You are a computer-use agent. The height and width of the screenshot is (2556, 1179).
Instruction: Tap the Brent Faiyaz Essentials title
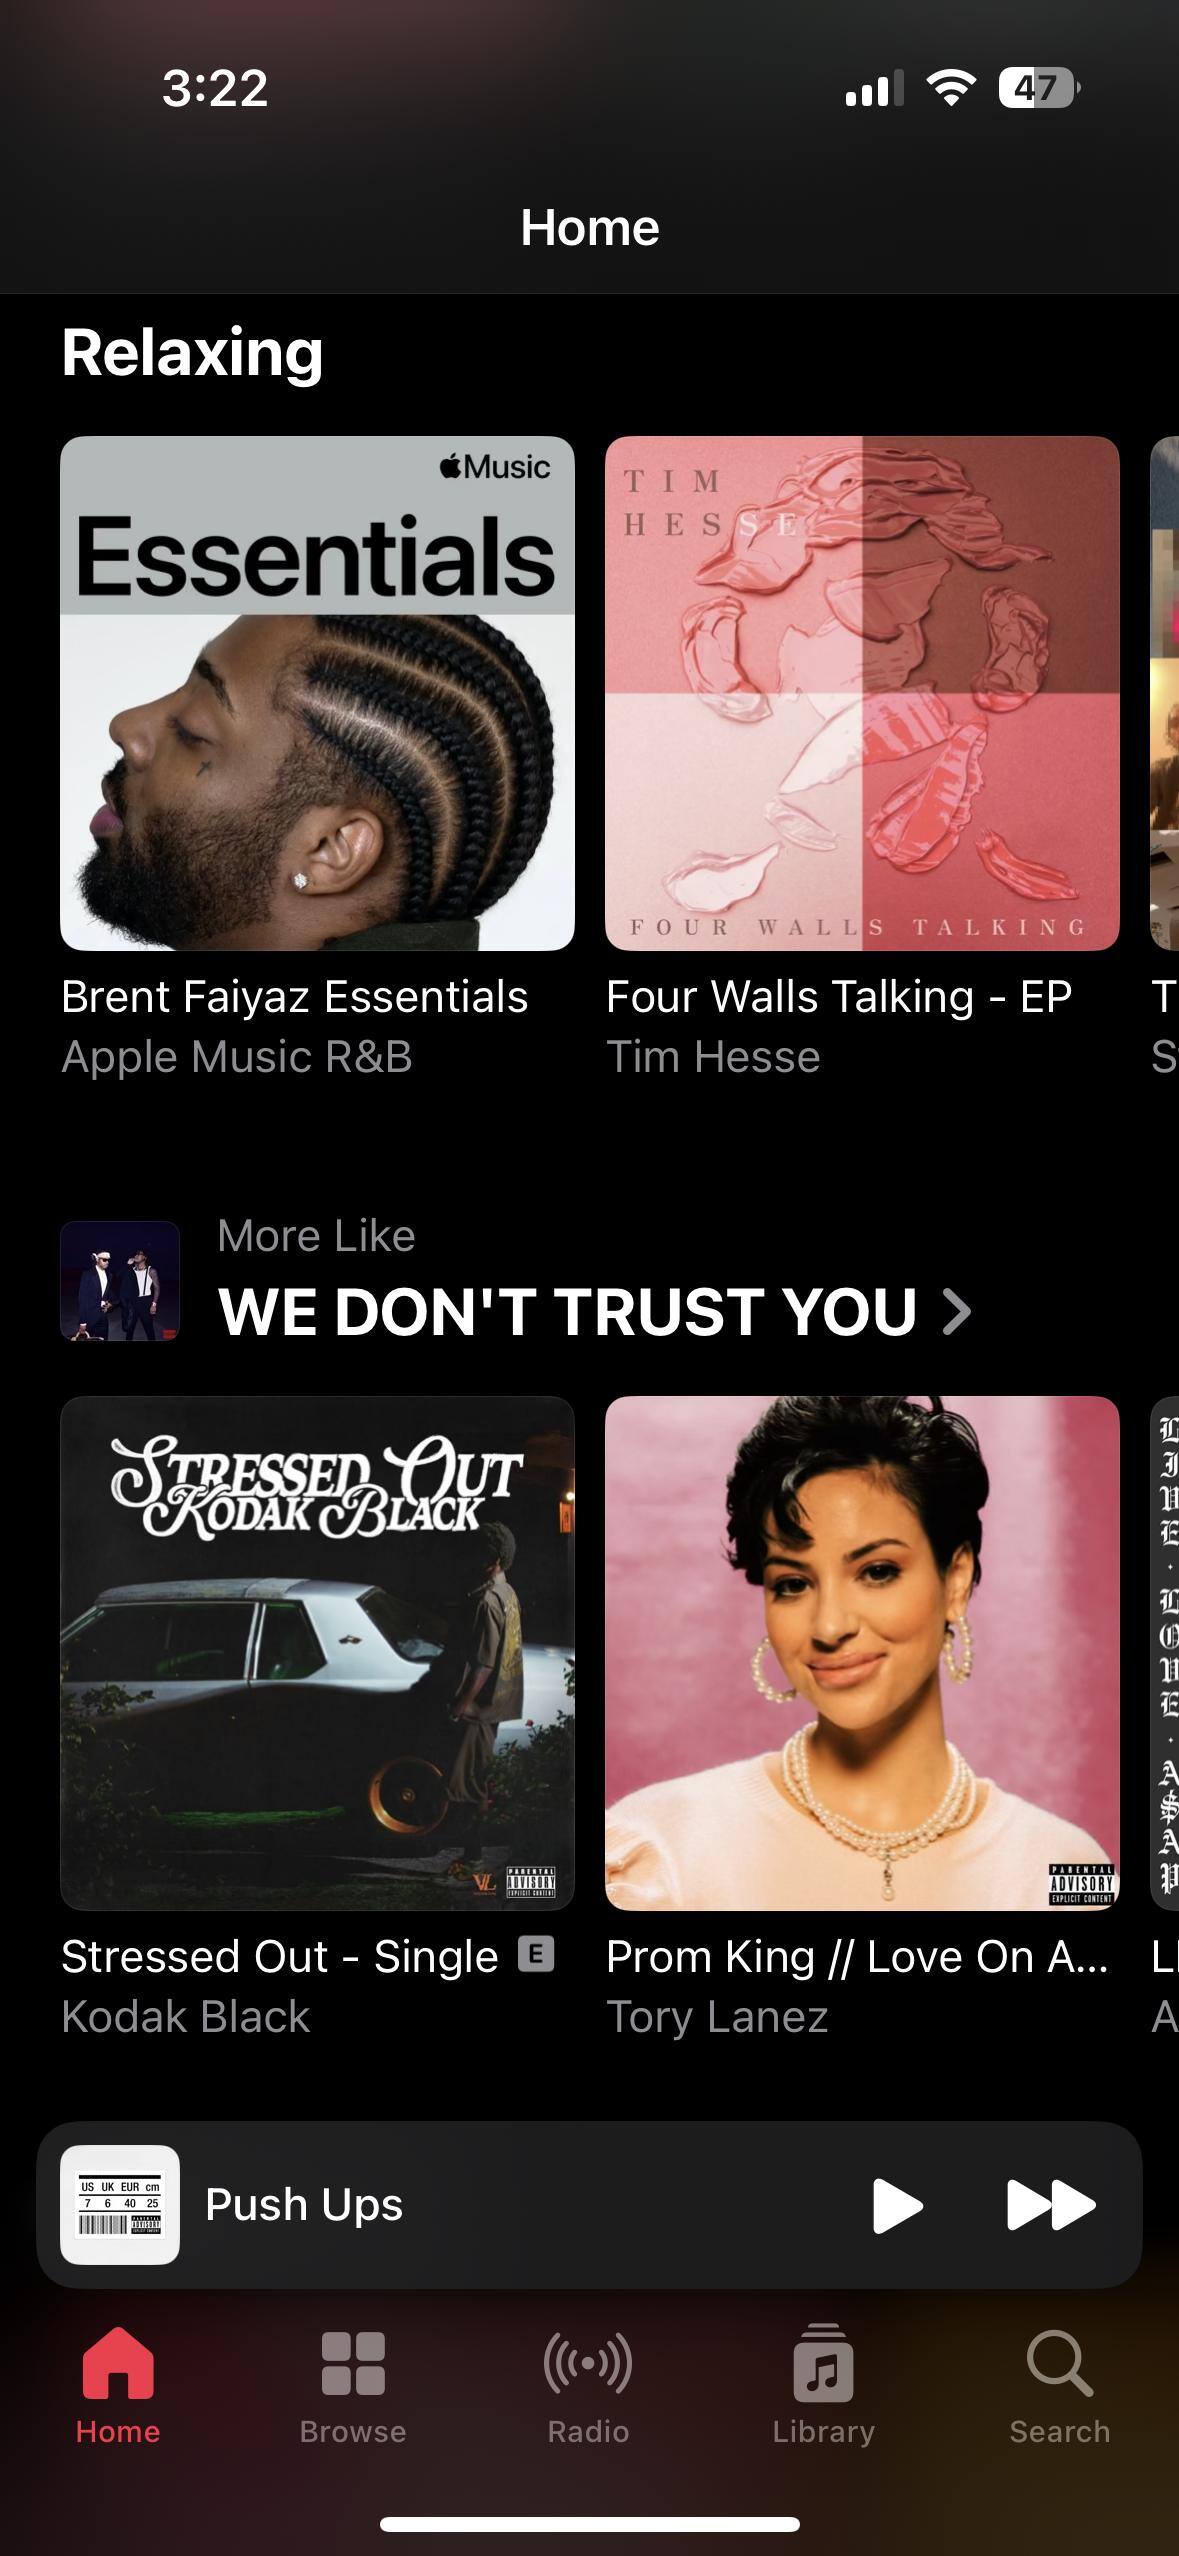click(x=294, y=997)
